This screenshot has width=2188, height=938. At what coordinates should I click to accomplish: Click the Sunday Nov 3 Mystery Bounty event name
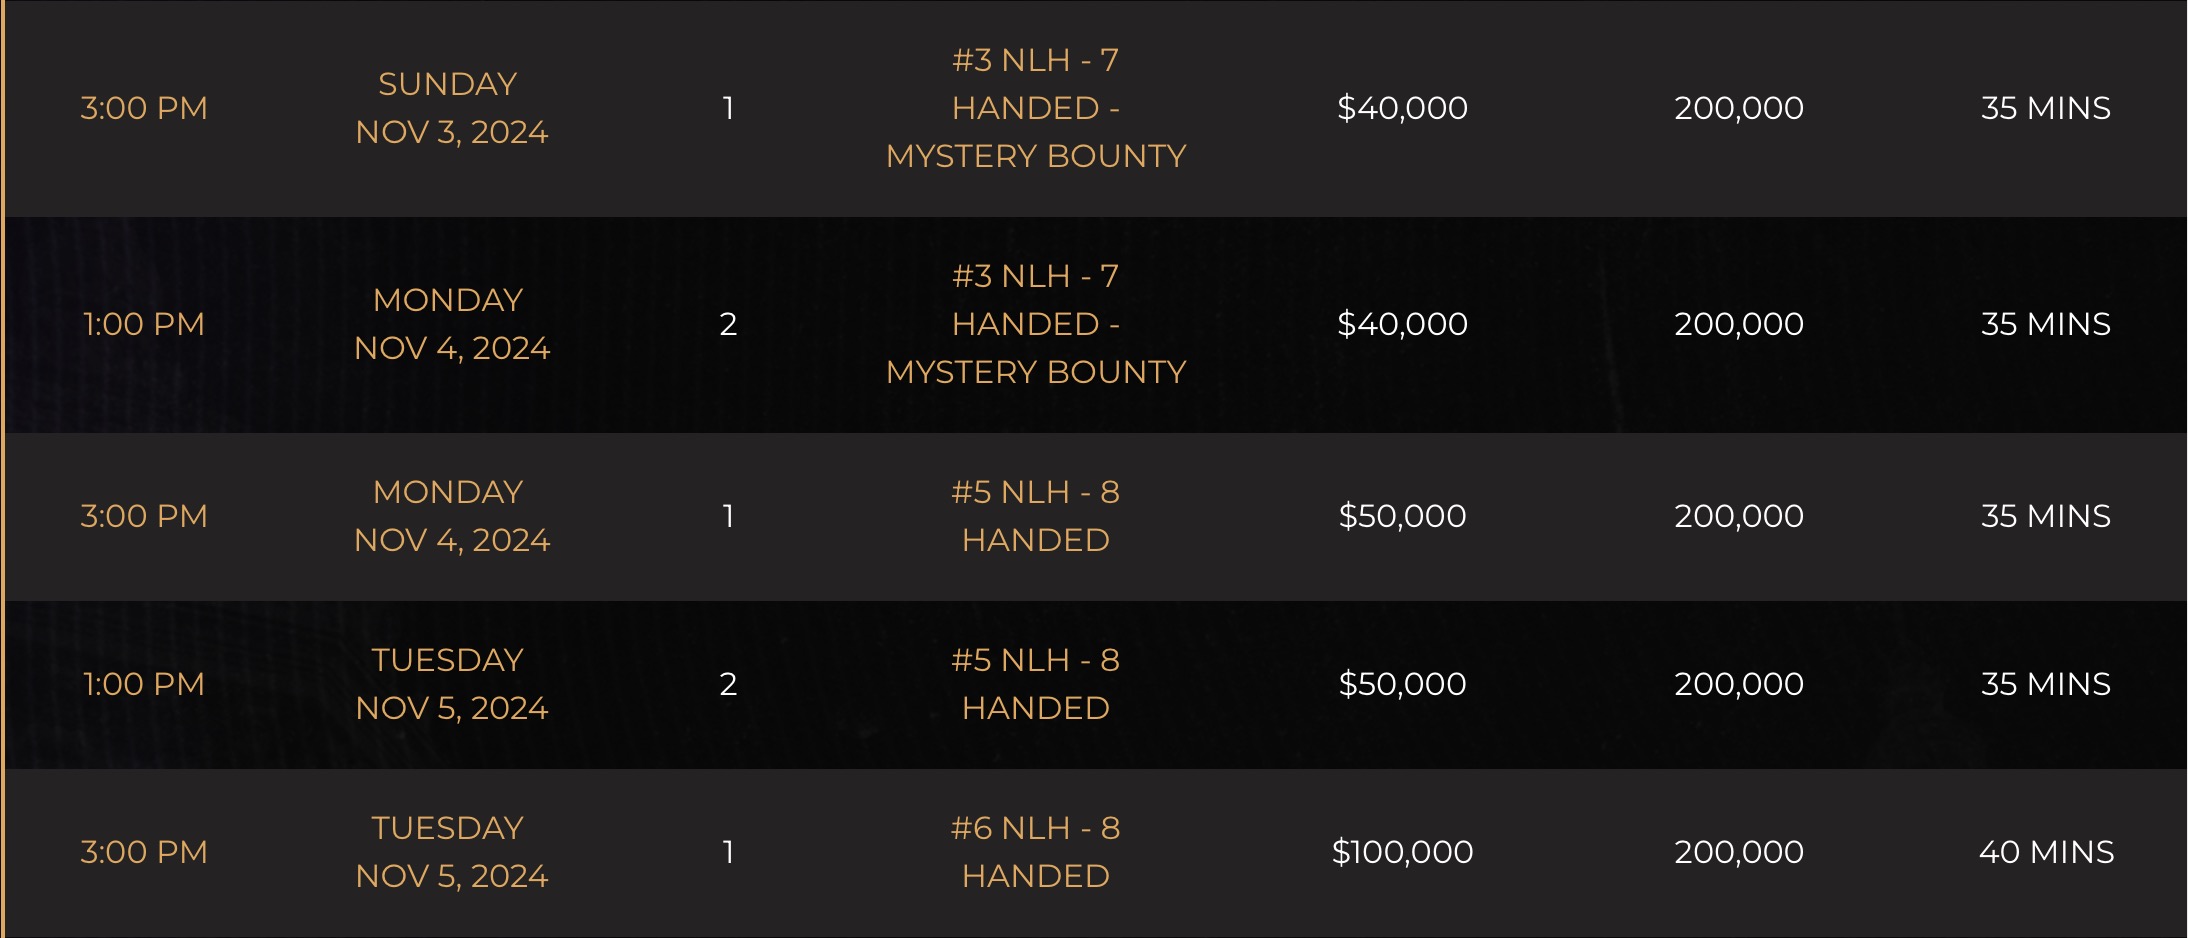pyautogui.click(x=1036, y=108)
